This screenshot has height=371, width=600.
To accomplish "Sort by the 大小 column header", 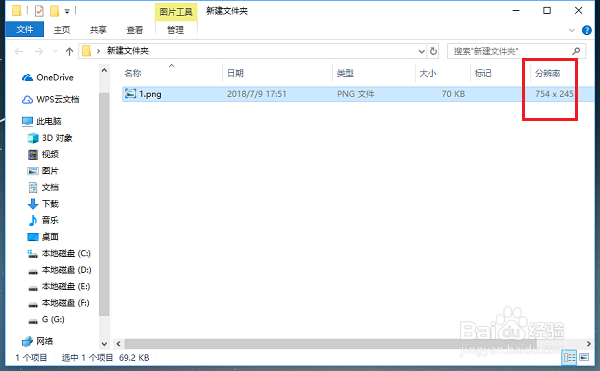I will (427, 73).
